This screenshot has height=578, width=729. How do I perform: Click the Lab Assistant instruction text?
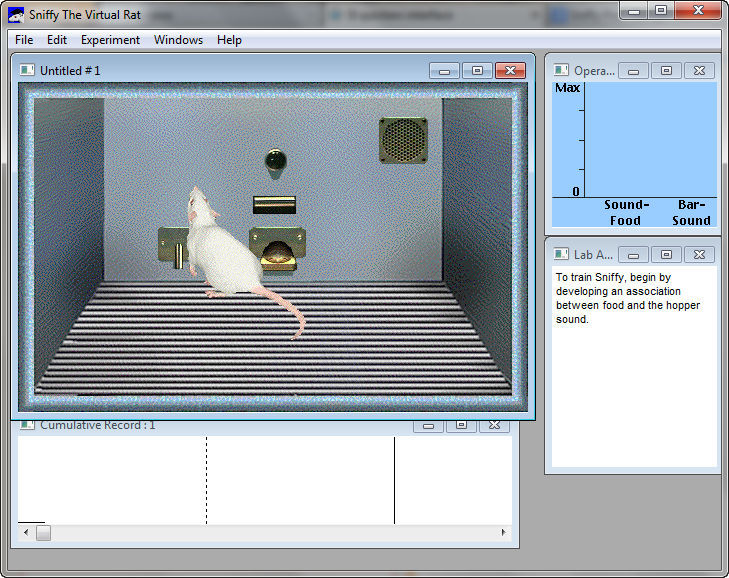628,298
